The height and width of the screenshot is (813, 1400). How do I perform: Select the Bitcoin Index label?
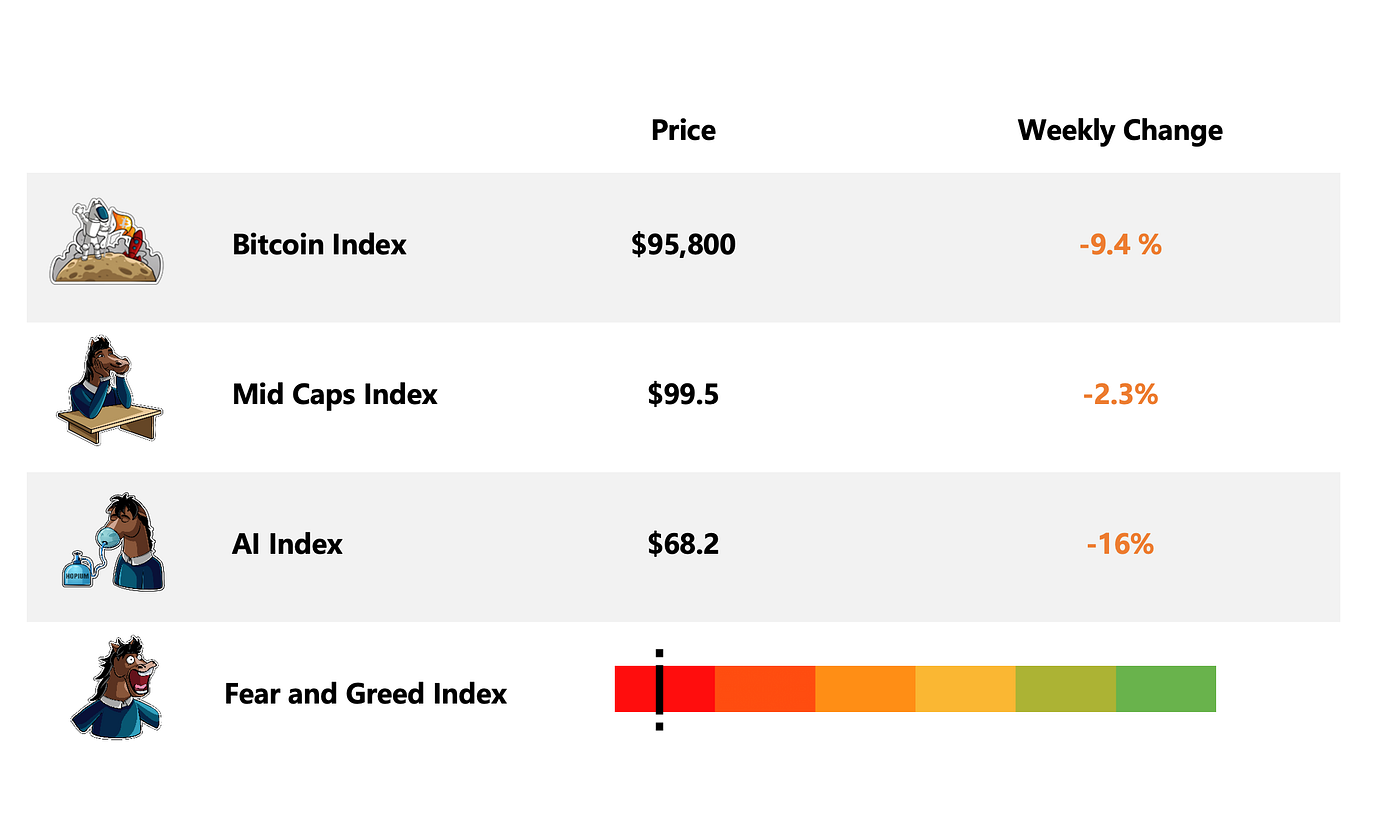(319, 244)
